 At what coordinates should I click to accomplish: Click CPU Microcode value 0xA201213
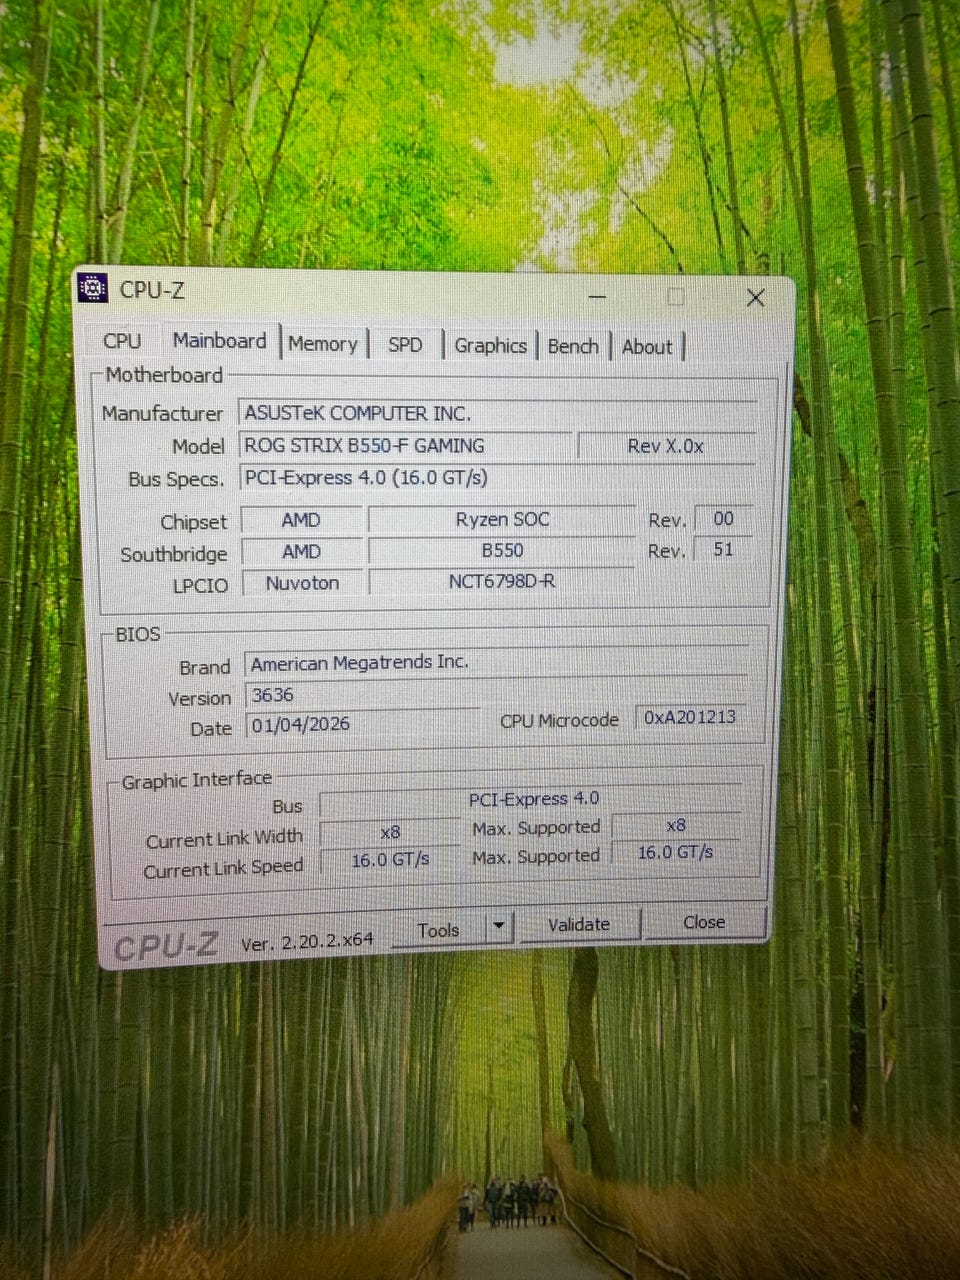[690, 717]
